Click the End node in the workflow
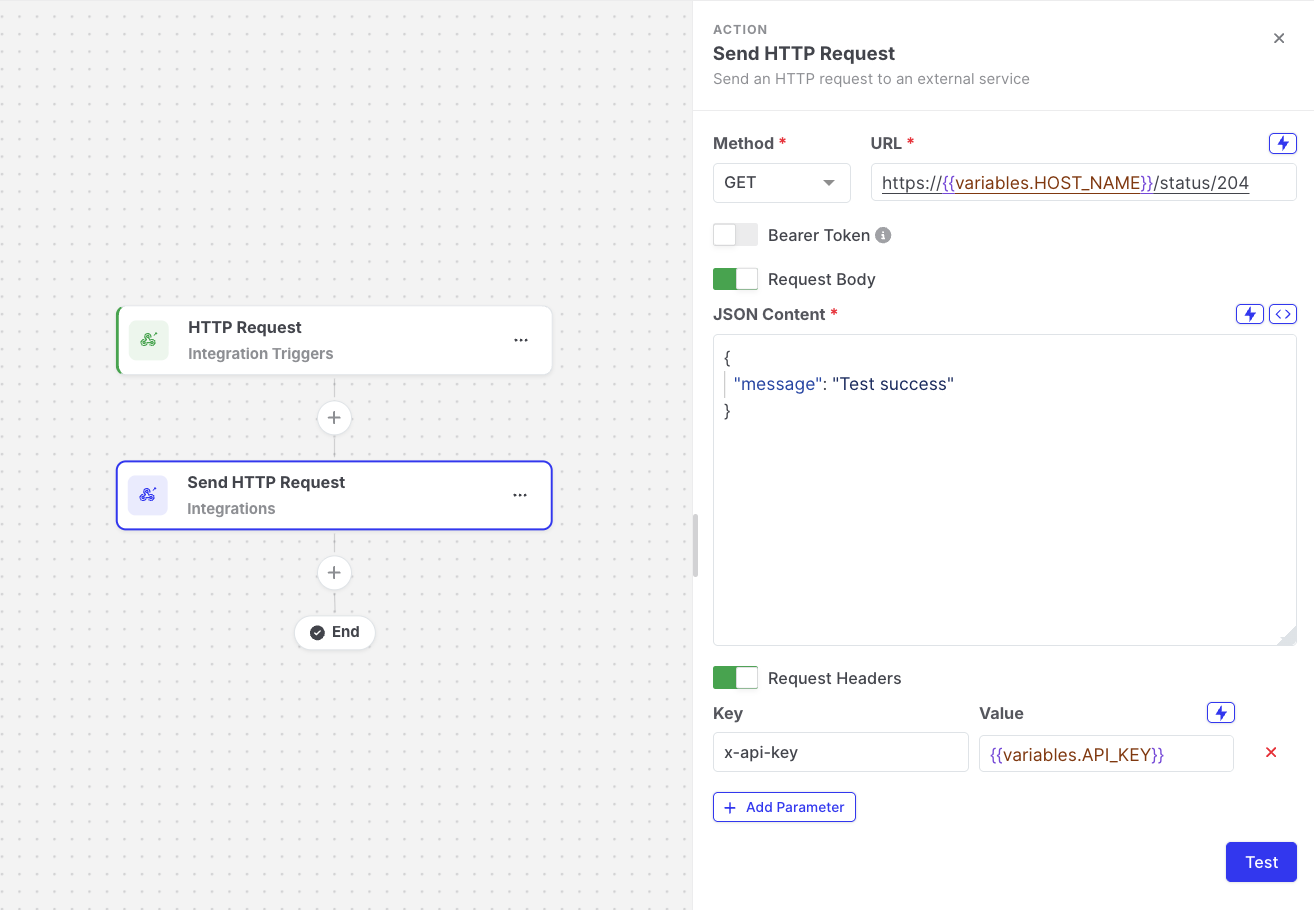Image resolution: width=1314 pixels, height=910 pixels. [334, 632]
